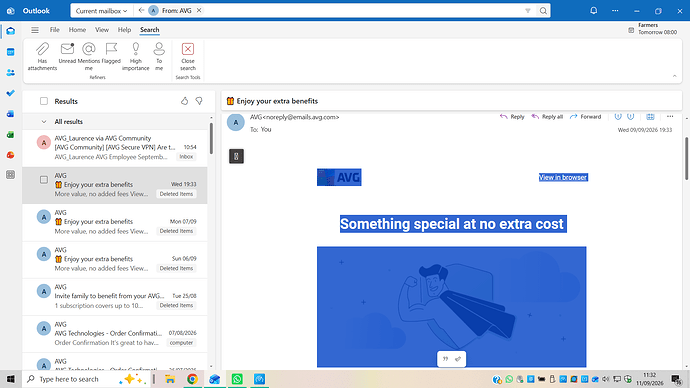Apply High importance refiner
Image resolution: width=690 pixels, height=388 pixels.
coord(136,56)
